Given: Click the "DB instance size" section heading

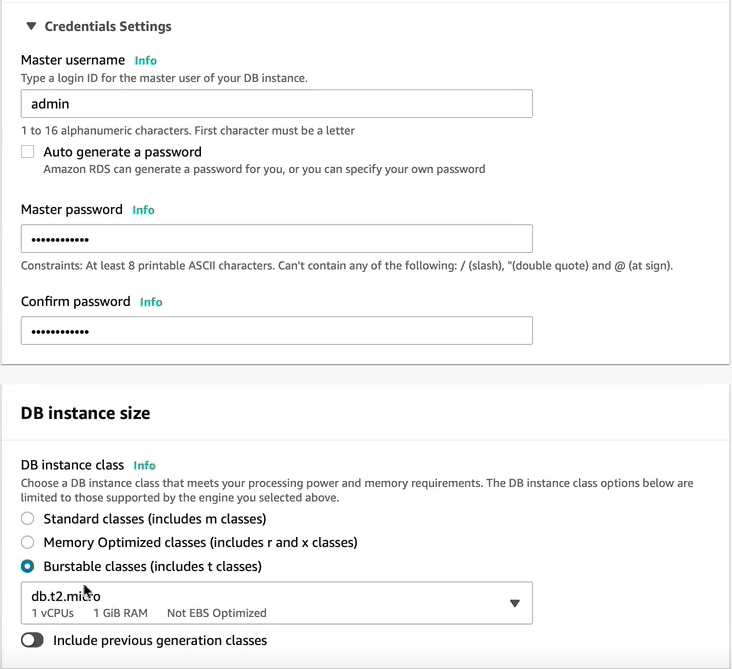Looking at the screenshot, I should 85,413.
